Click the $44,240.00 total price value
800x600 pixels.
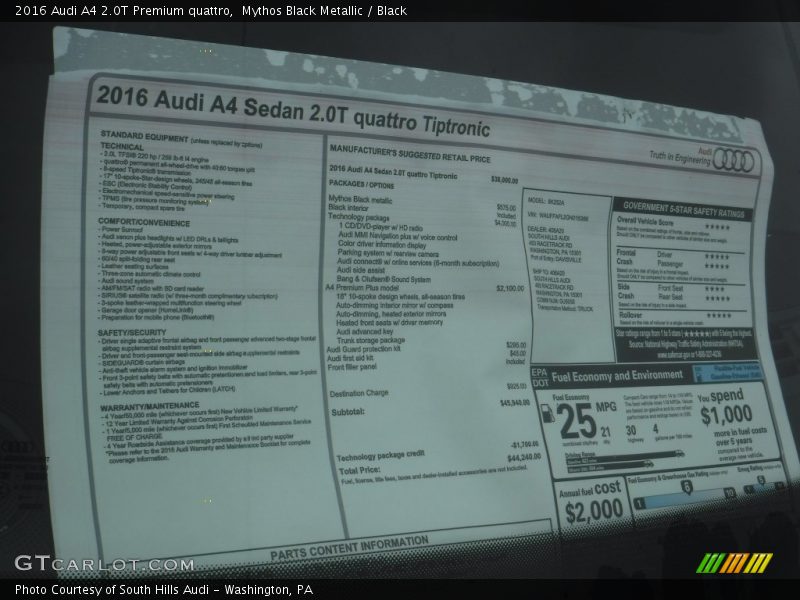(524, 457)
